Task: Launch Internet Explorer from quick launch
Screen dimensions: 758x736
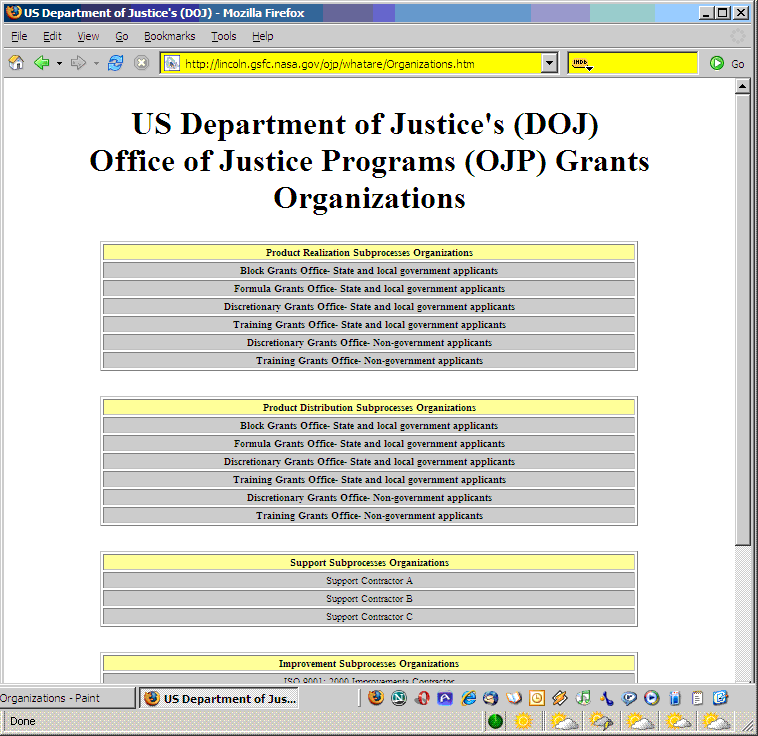Action: pos(468,698)
